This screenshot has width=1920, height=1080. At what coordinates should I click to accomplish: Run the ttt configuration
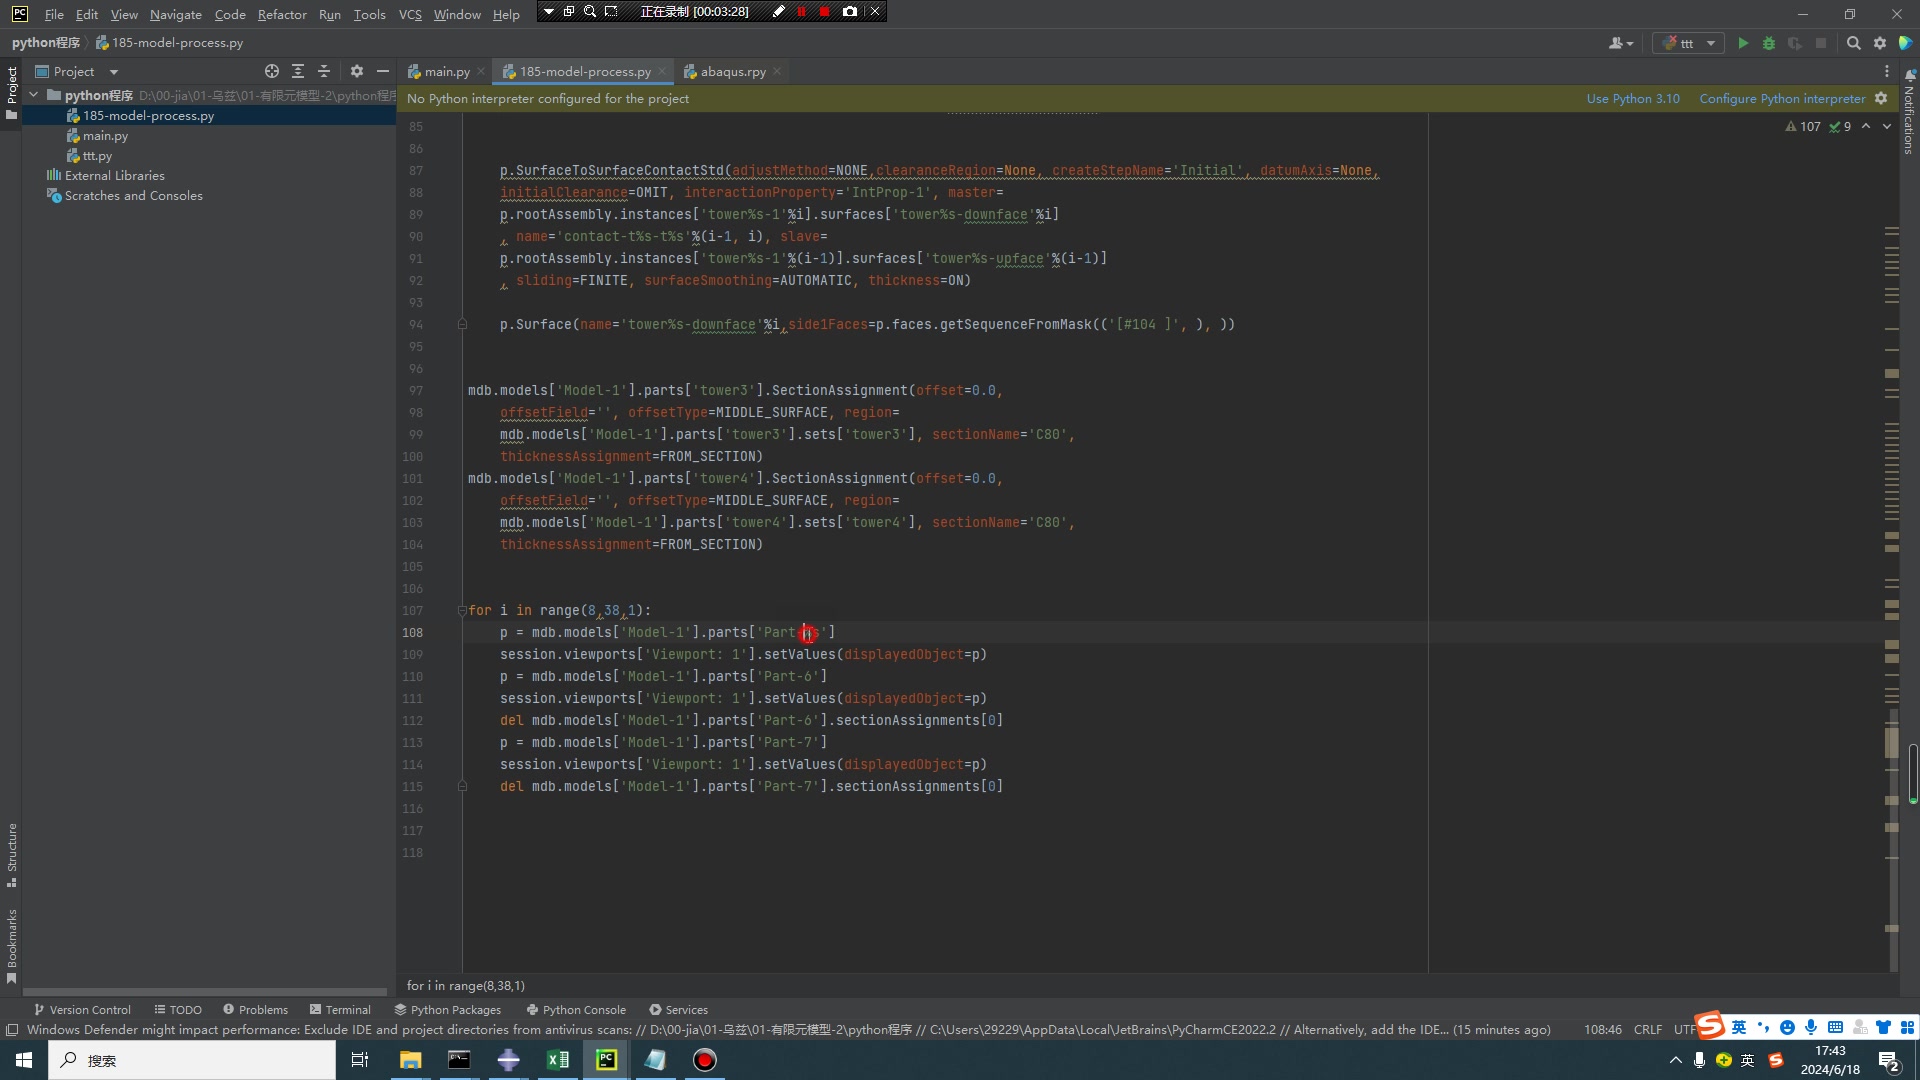pyautogui.click(x=1743, y=43)
